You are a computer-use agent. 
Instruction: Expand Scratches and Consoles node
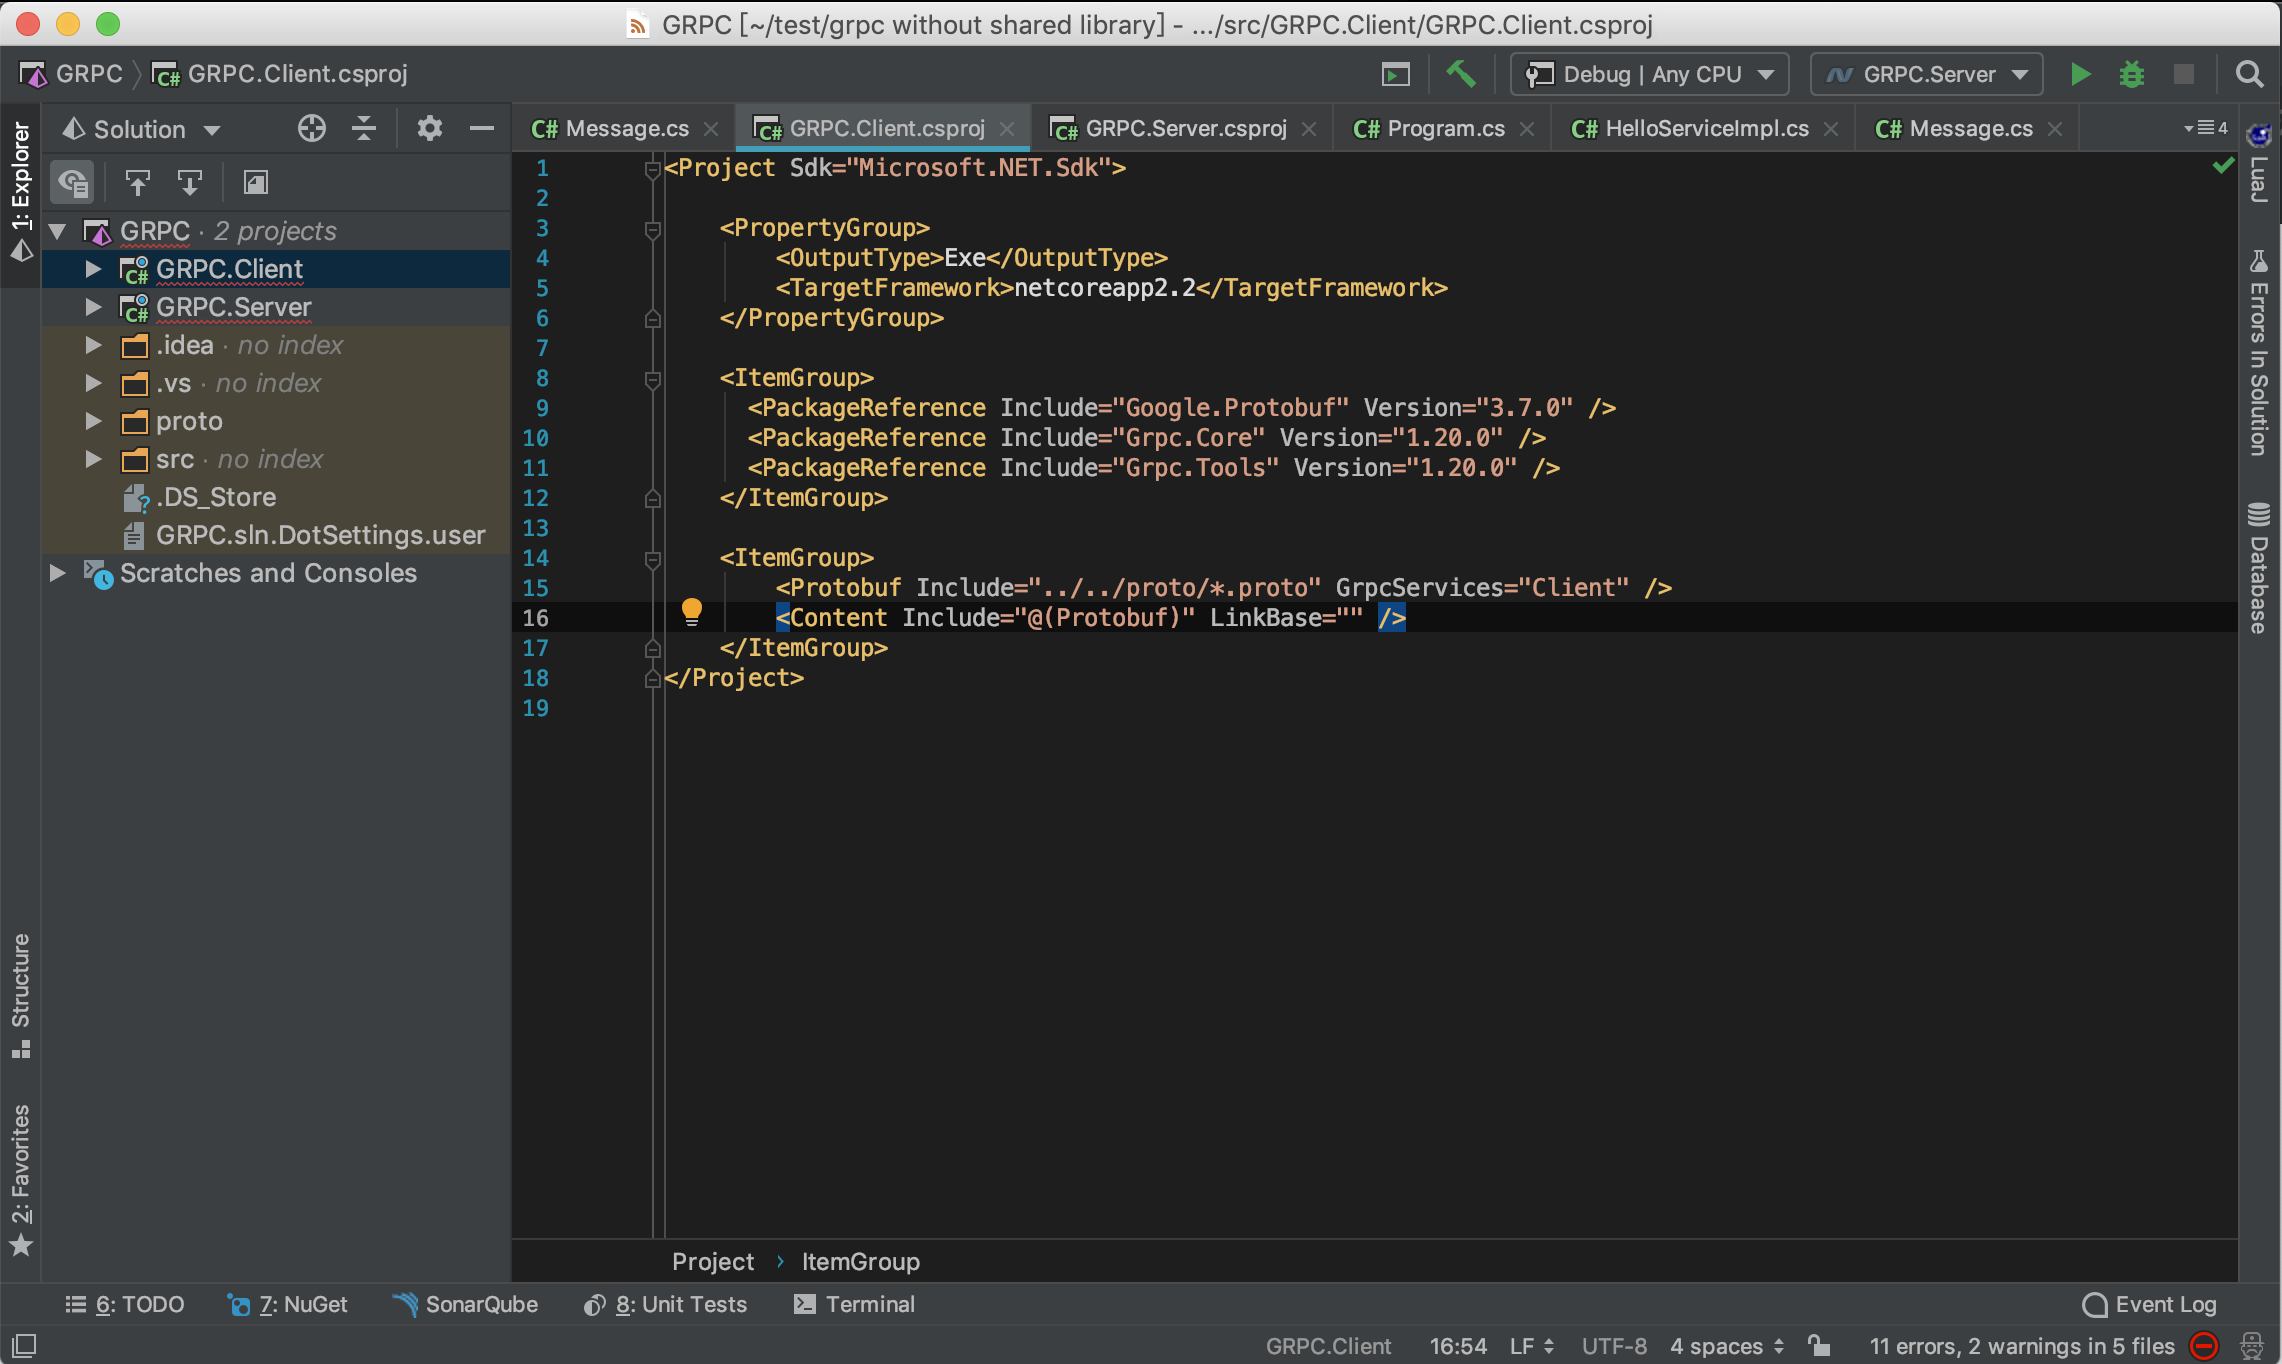pyautogui.click(x=58, y=573)
